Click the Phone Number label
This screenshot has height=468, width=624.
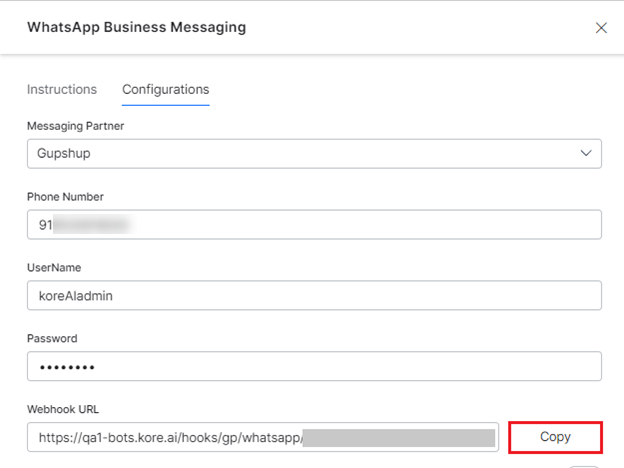point(65,197)
